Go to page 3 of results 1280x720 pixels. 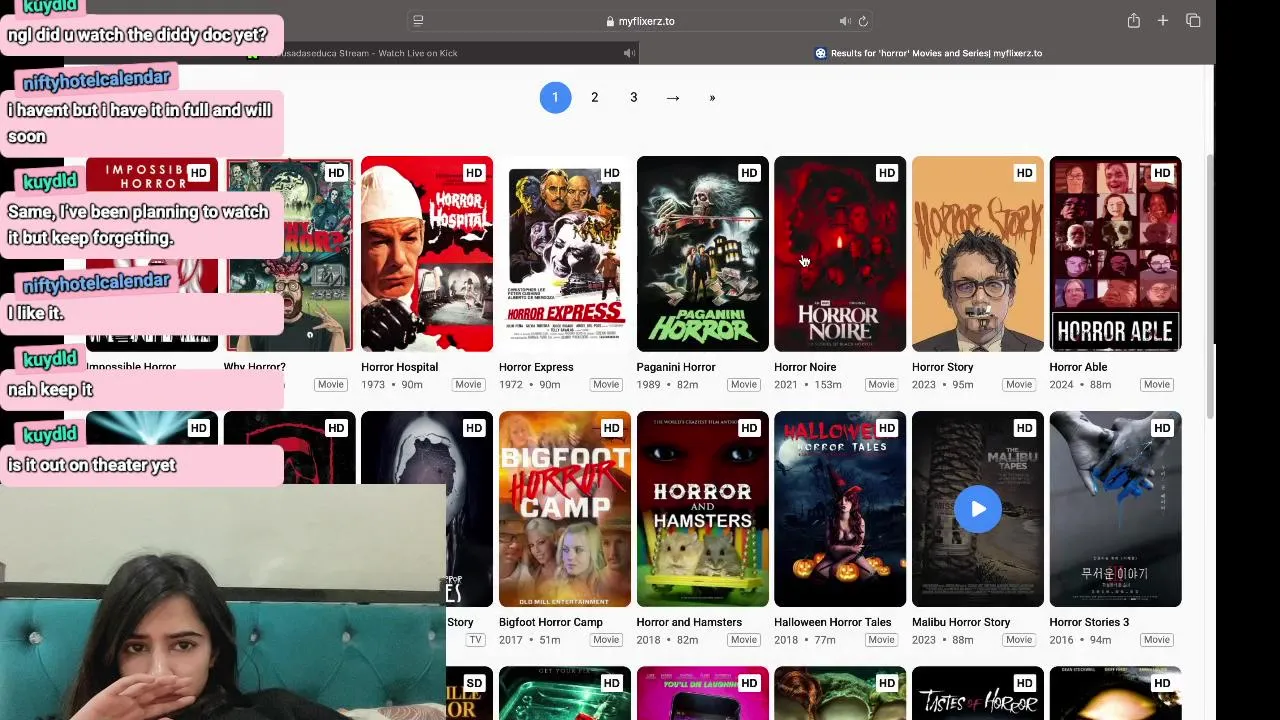(633, 97)
